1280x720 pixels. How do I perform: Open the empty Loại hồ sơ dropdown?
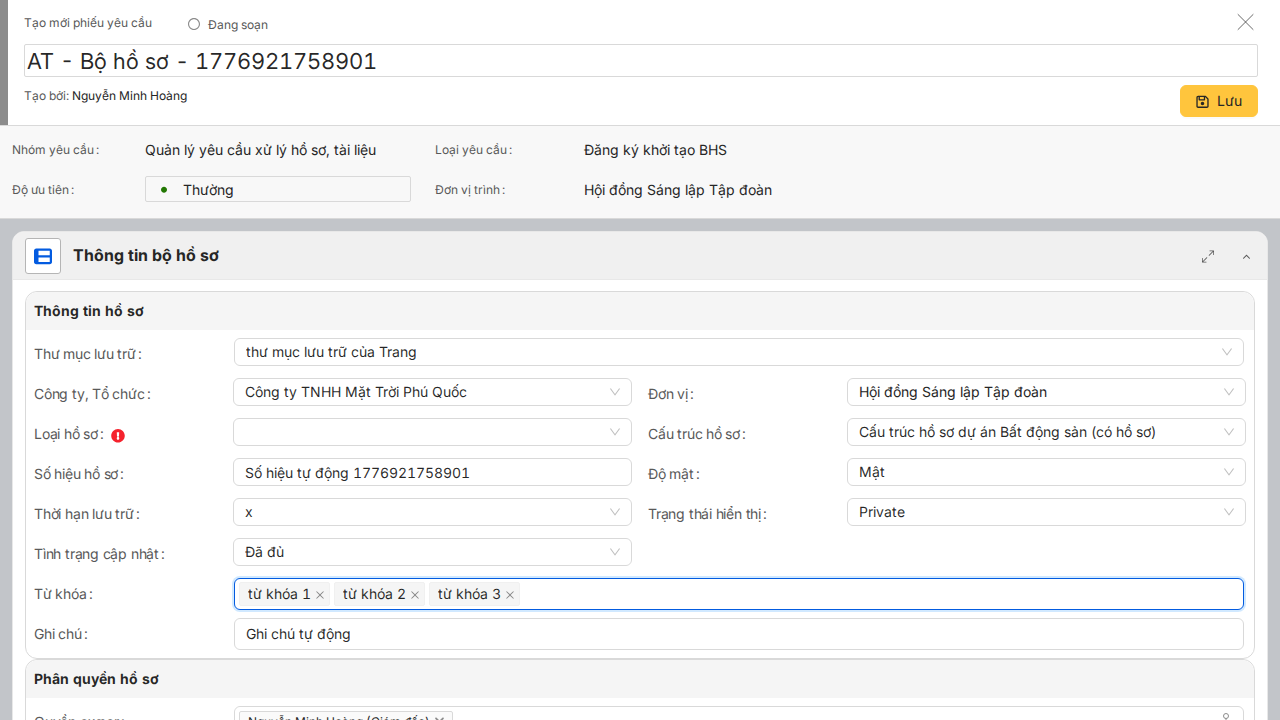click(x=432, y=432)
